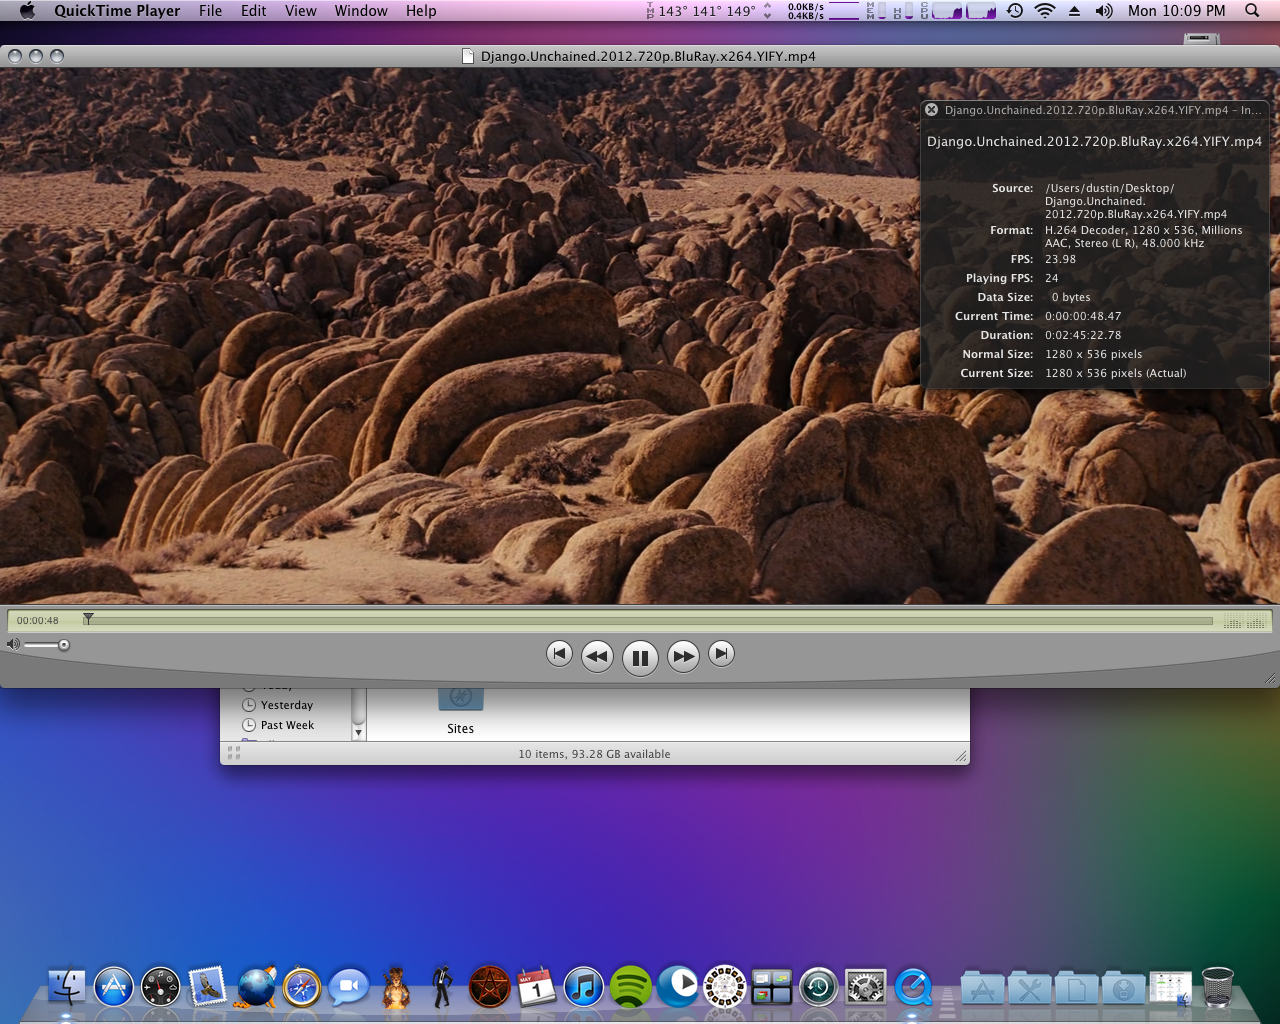Screen dimensions: 1280x1024
Task: Open the Edit menu
Action: (x=253, y=11)
